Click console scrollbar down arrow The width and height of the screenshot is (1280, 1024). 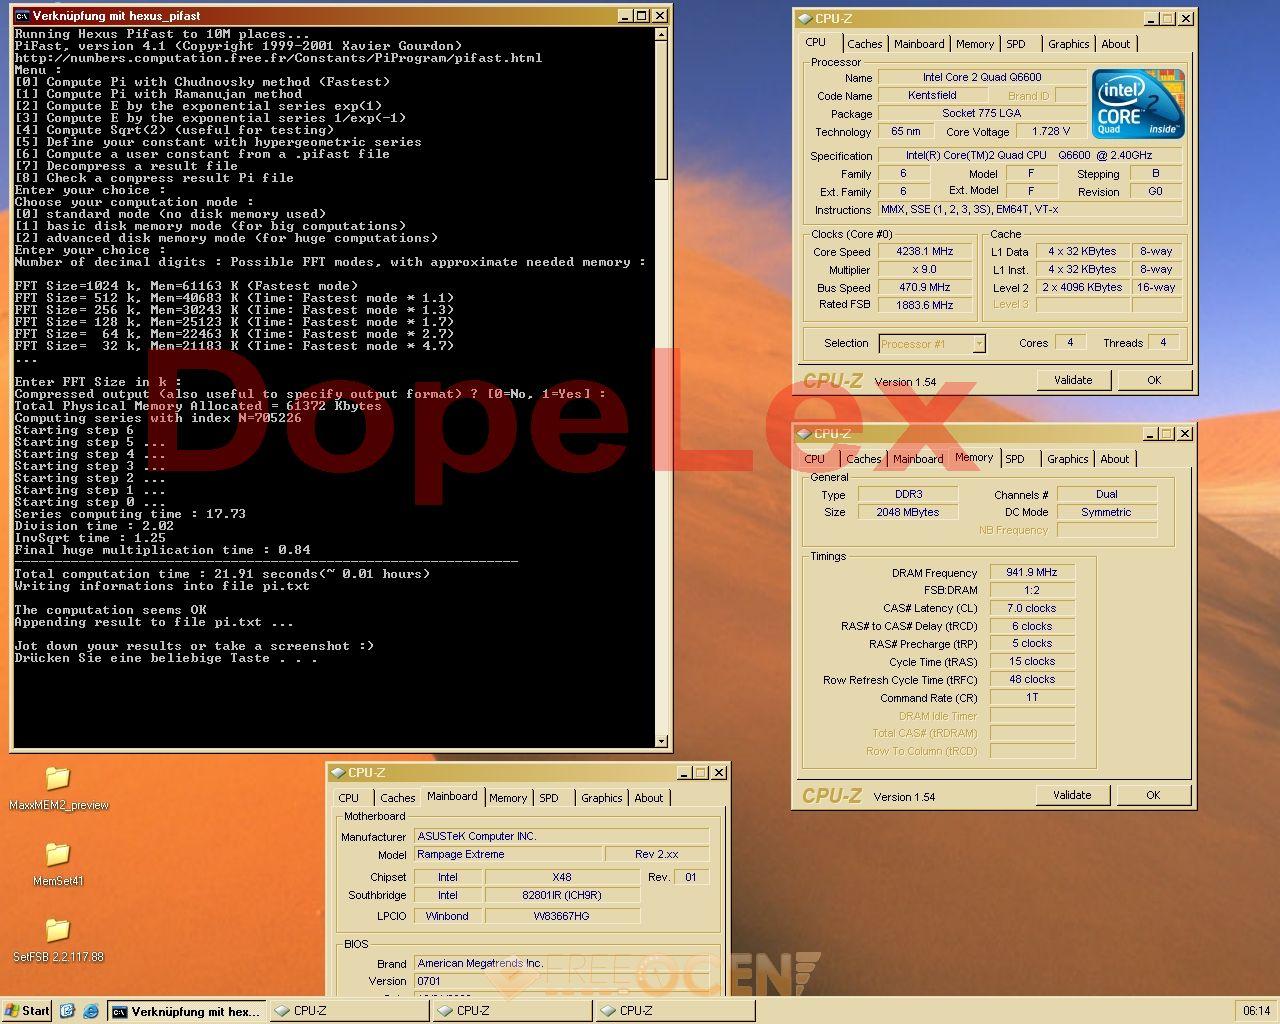[x=661, y=741]
